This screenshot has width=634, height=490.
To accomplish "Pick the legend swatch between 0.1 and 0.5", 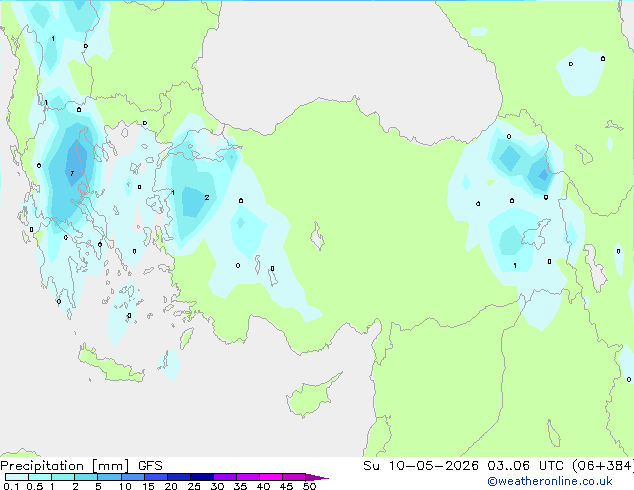I will pyautogui.click(x=17, y=477).
